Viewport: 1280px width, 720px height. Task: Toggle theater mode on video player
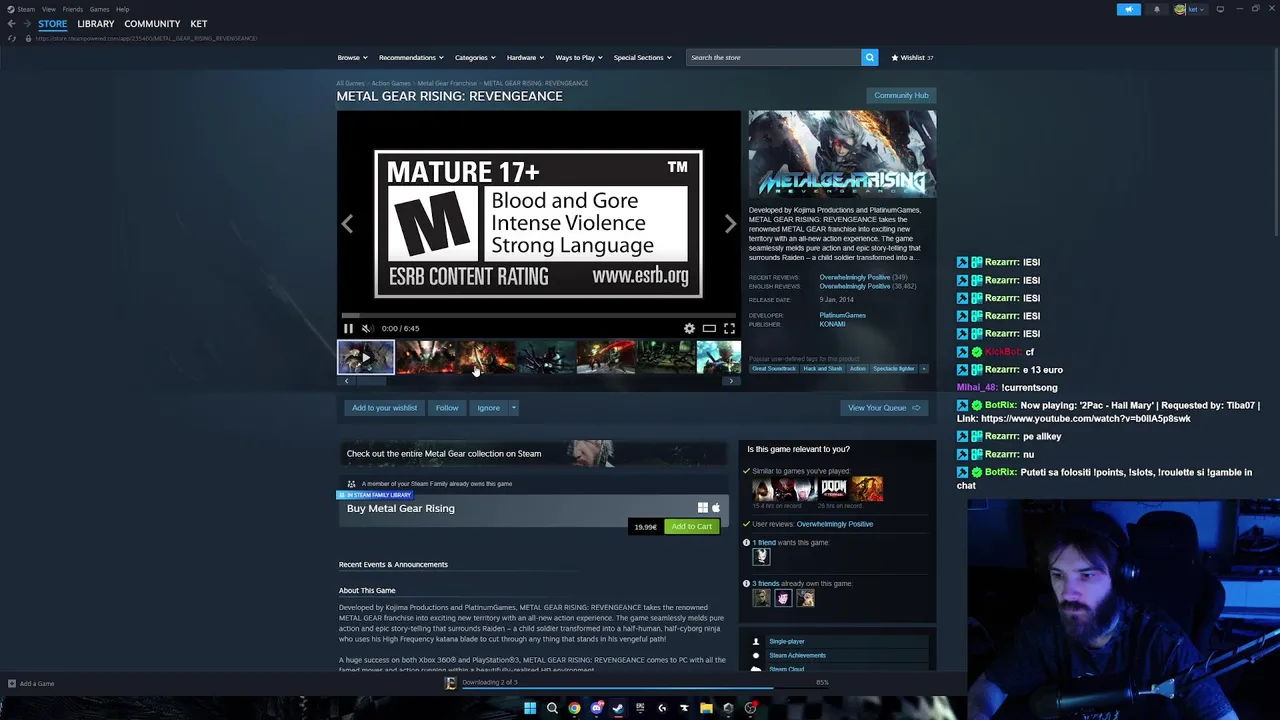pos(709,328)
